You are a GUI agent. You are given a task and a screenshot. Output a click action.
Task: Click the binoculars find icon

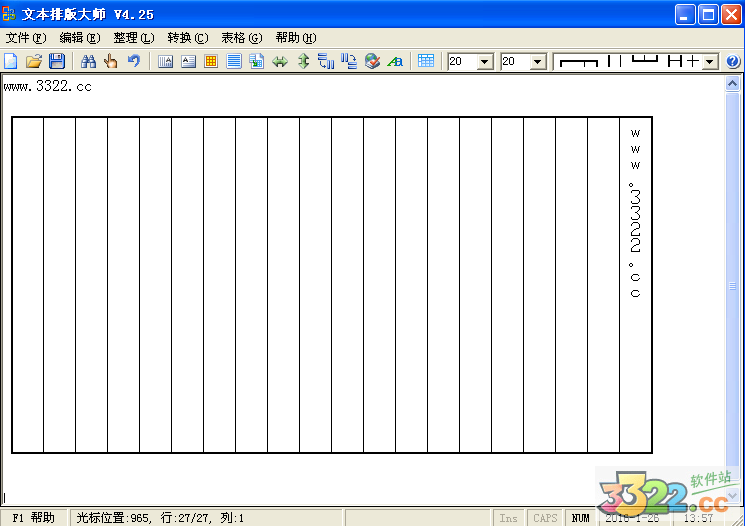click(x=88, y=62)
